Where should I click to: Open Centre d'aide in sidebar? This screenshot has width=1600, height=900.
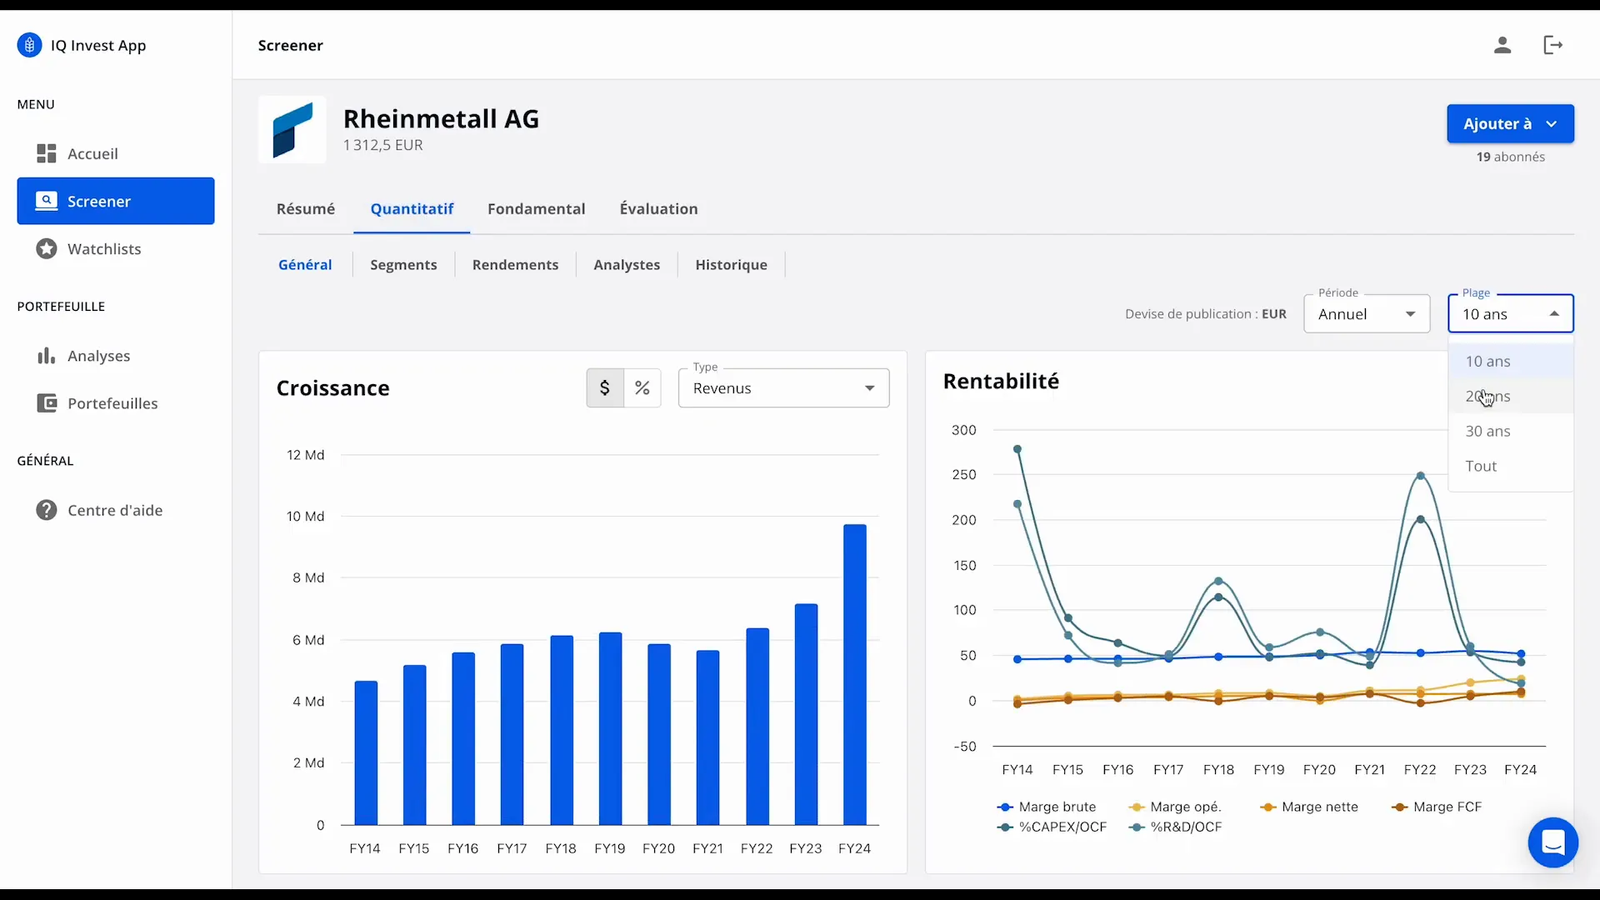pos(116,510)
